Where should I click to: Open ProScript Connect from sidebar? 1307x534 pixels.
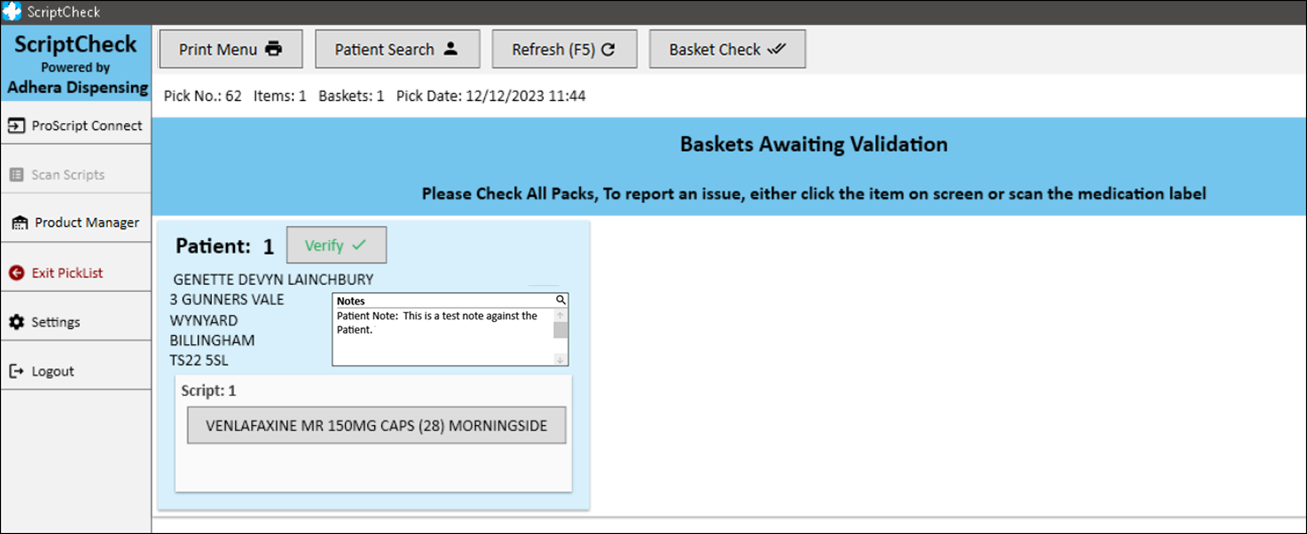coord(76,126)
